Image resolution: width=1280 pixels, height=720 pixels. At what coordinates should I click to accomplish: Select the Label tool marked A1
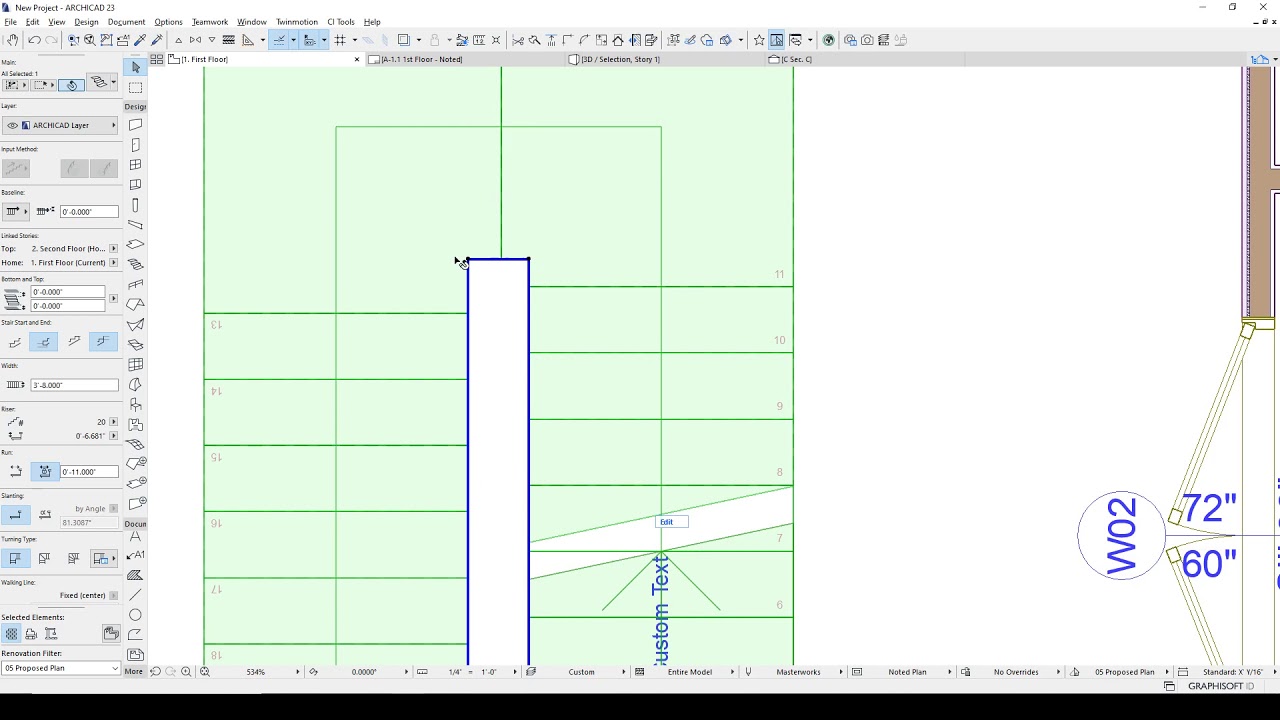pos(136,555)
